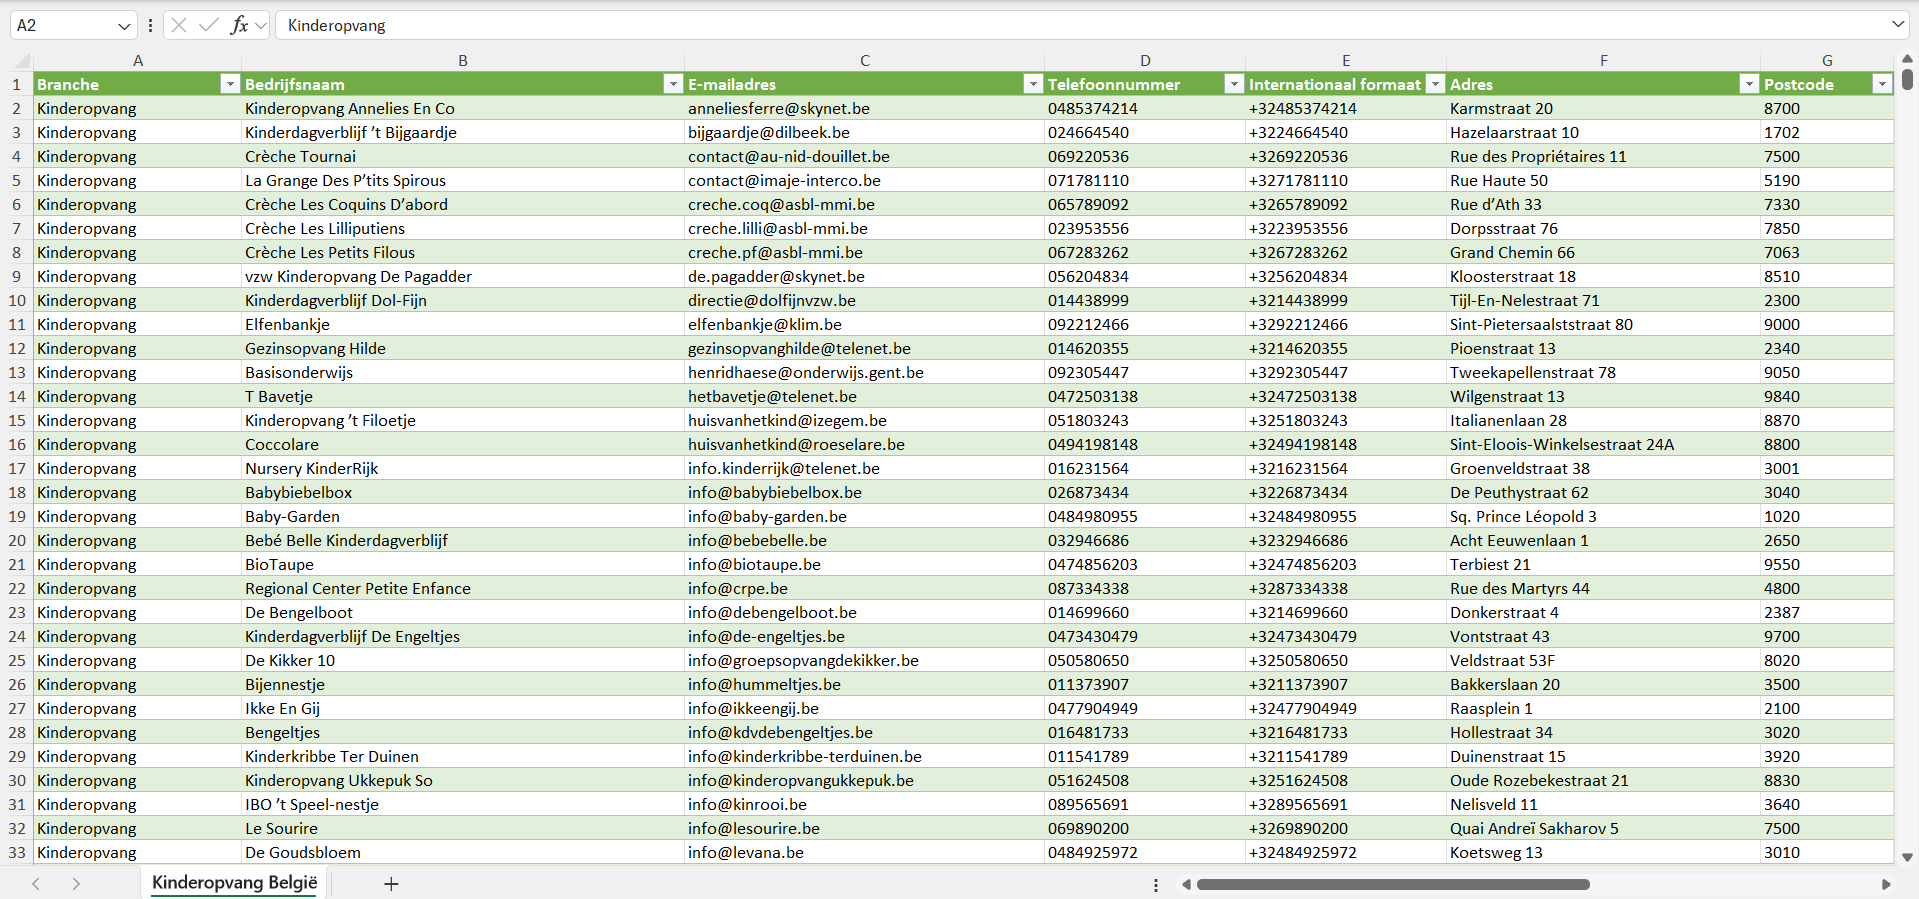Click inside the formula bar input

1000,25
